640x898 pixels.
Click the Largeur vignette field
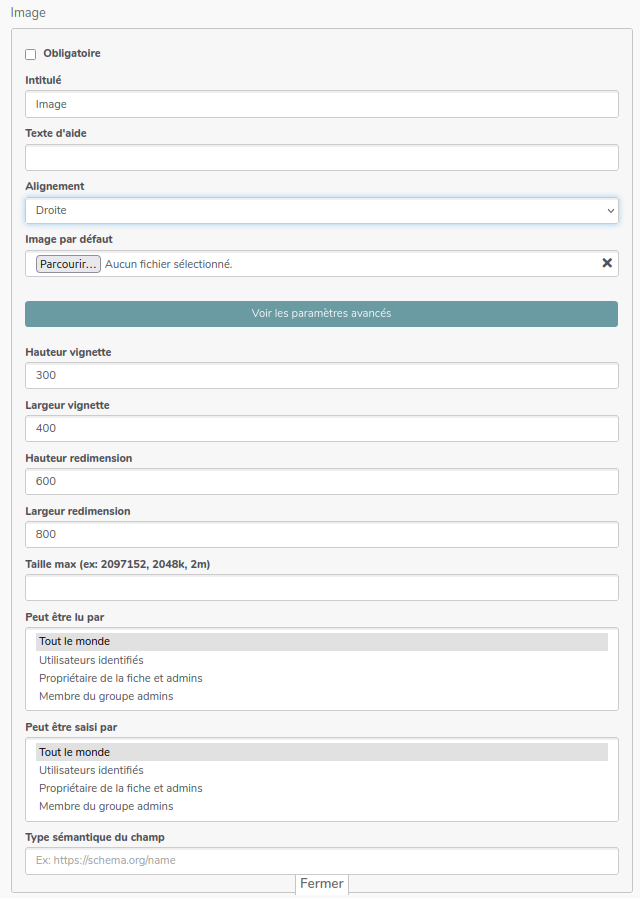[x=321, y=428]
